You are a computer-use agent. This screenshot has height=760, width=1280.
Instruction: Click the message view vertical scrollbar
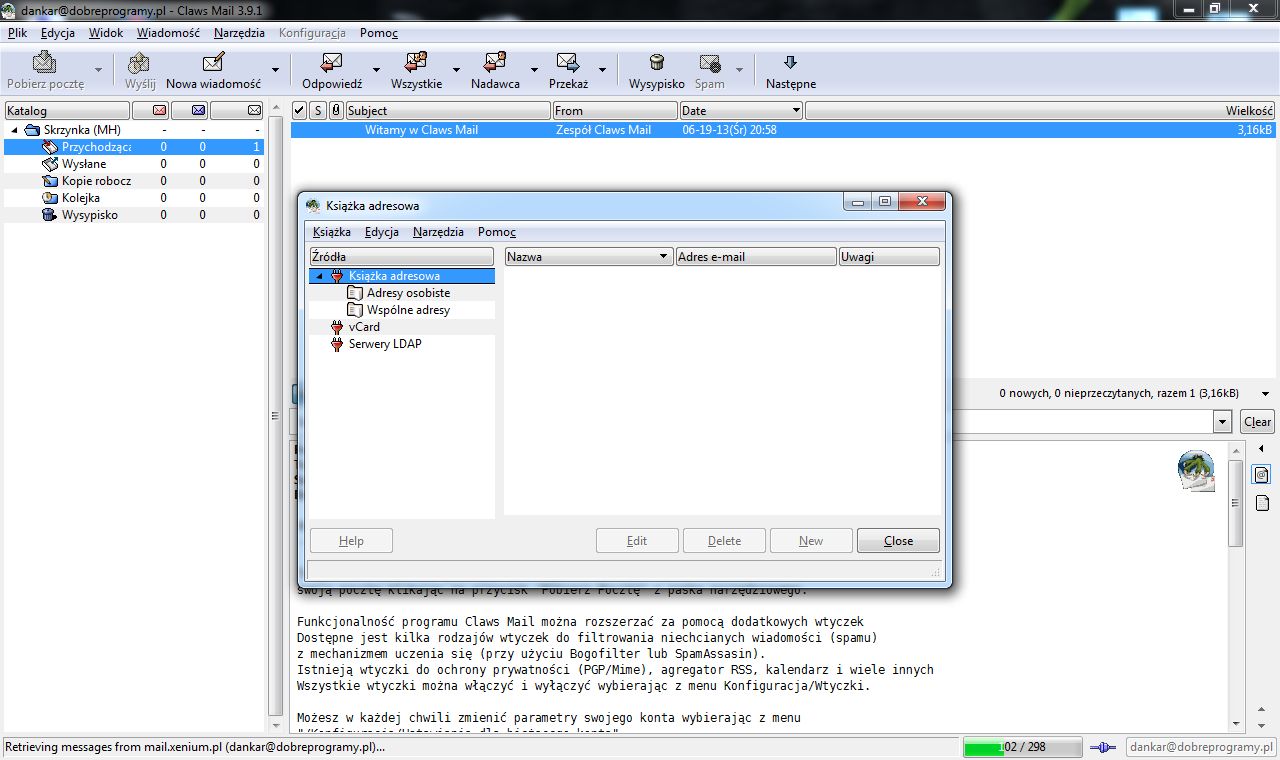(x=1236, y=504)
